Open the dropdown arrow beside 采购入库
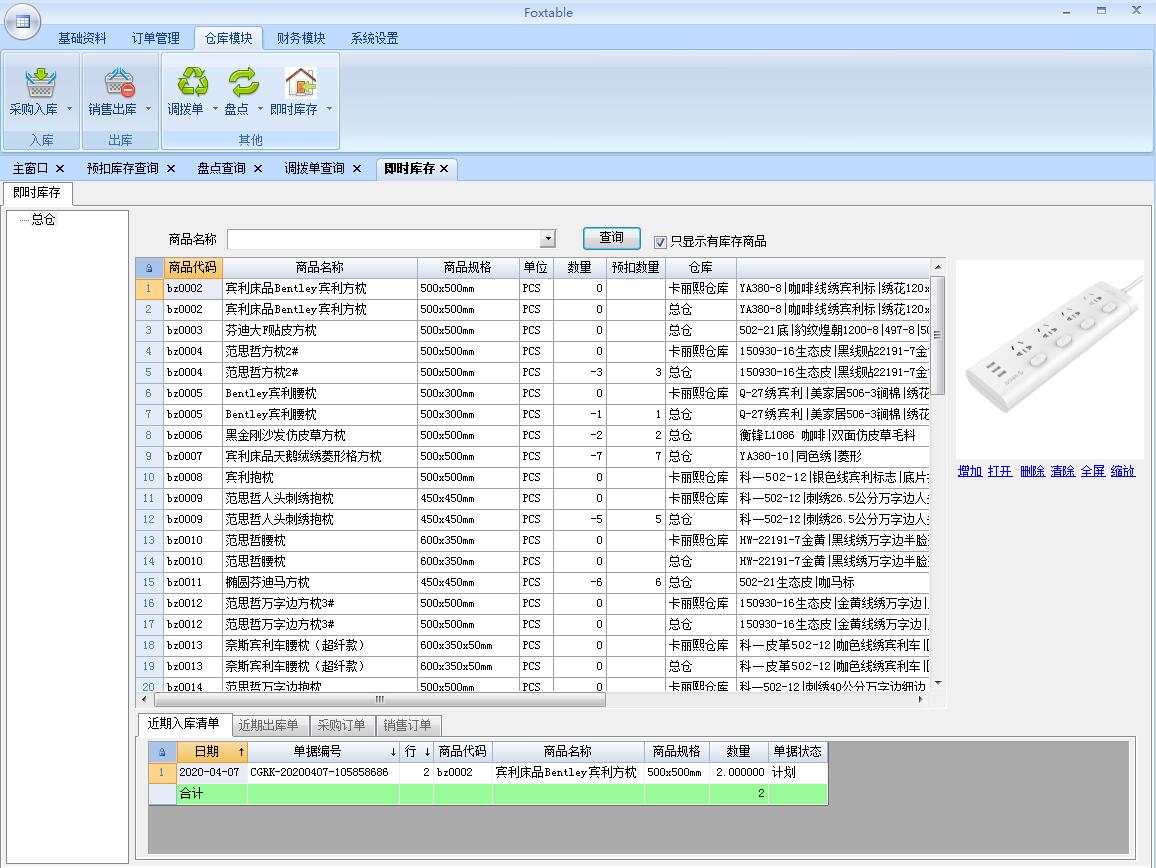Viewport: 1156px width, 868px height. pyautogui.click(x=69, y=109)
